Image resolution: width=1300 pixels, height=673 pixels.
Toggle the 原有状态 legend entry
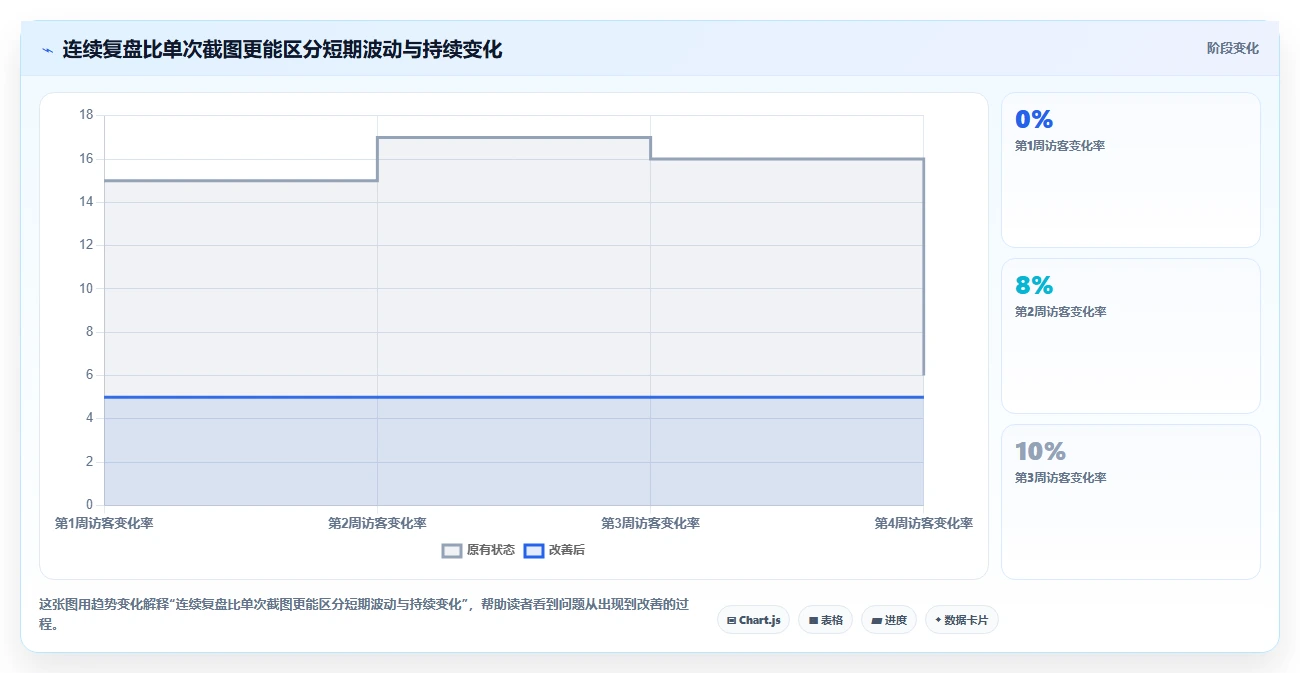click(x=479, y=550)
